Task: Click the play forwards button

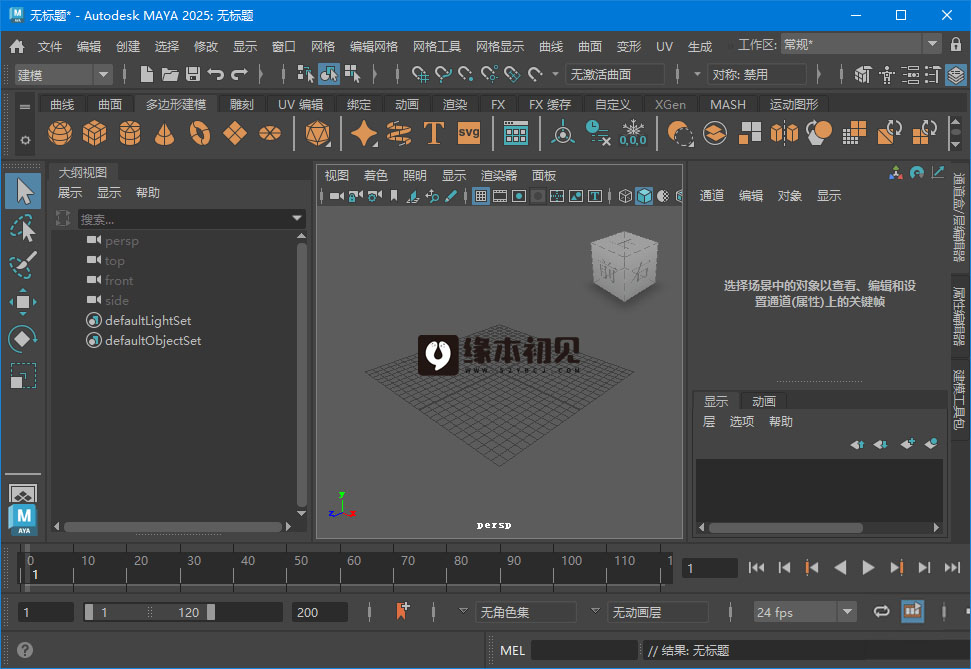Action: pos(868,567)
